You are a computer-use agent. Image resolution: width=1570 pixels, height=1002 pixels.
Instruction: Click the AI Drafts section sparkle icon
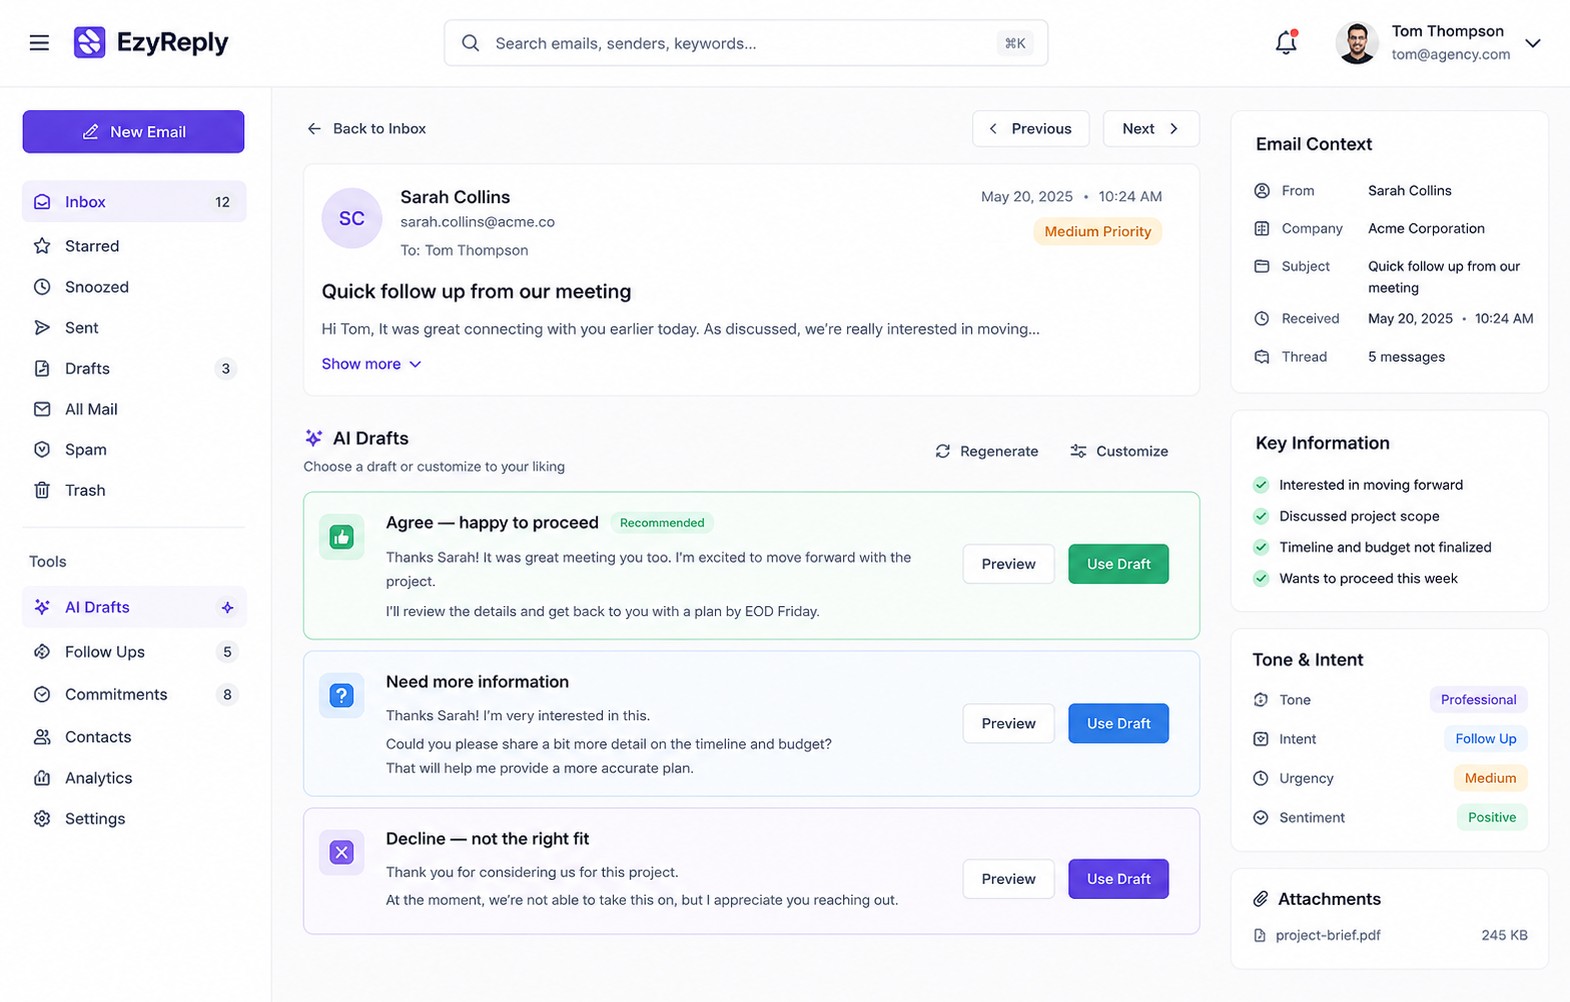[313, 438]
